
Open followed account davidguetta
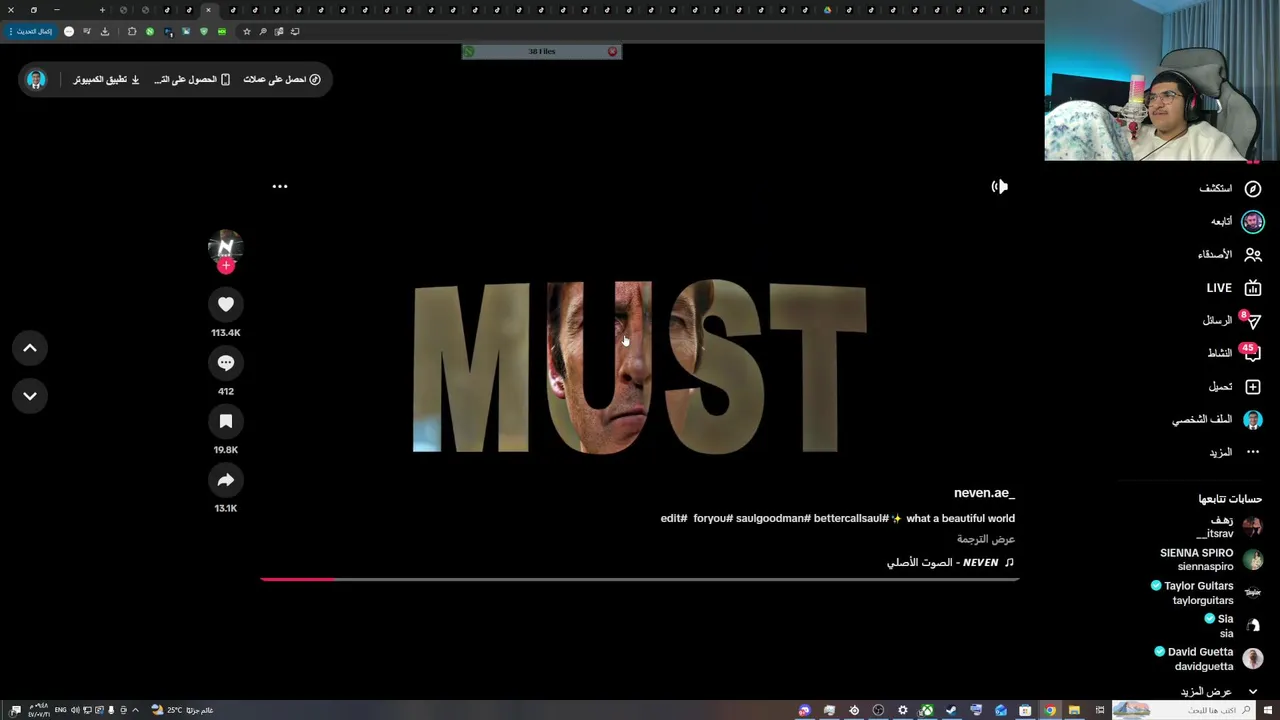[1208, 659]
